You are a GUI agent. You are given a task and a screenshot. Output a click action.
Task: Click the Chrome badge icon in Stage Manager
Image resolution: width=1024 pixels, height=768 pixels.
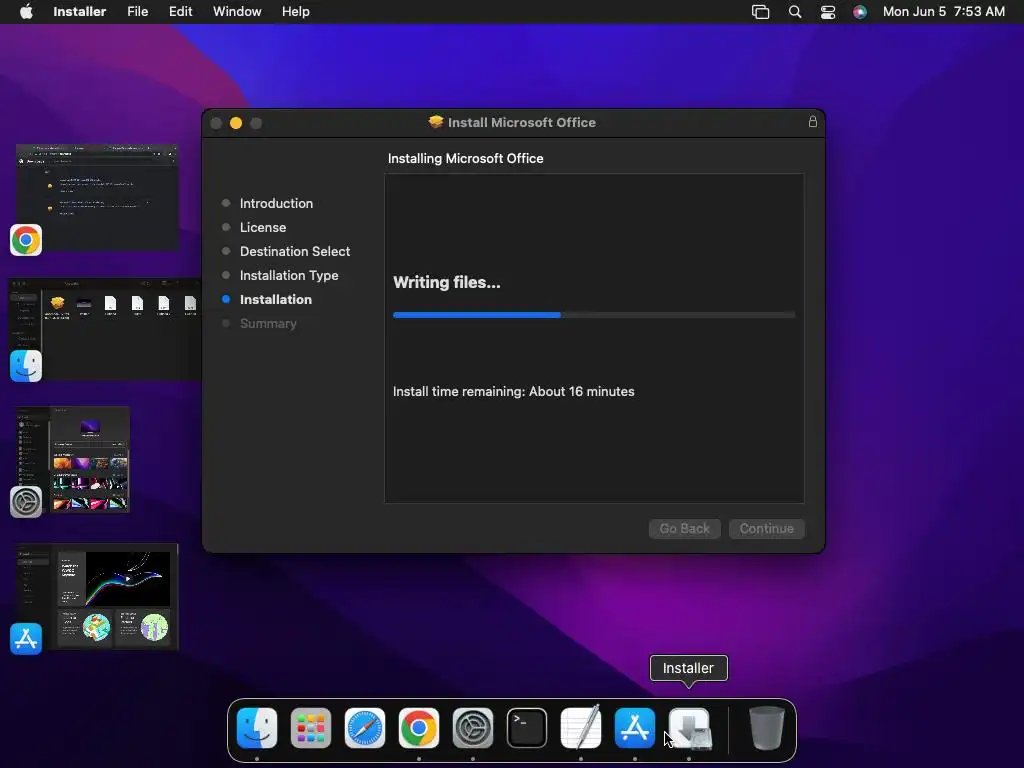(26, 240)
